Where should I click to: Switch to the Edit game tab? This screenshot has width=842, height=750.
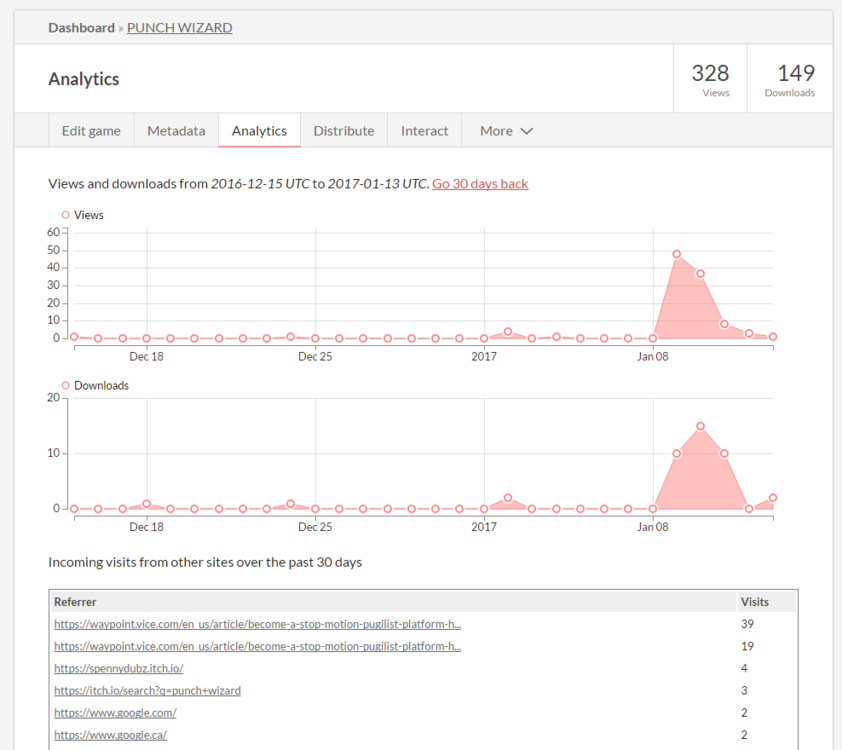[91, 131]
